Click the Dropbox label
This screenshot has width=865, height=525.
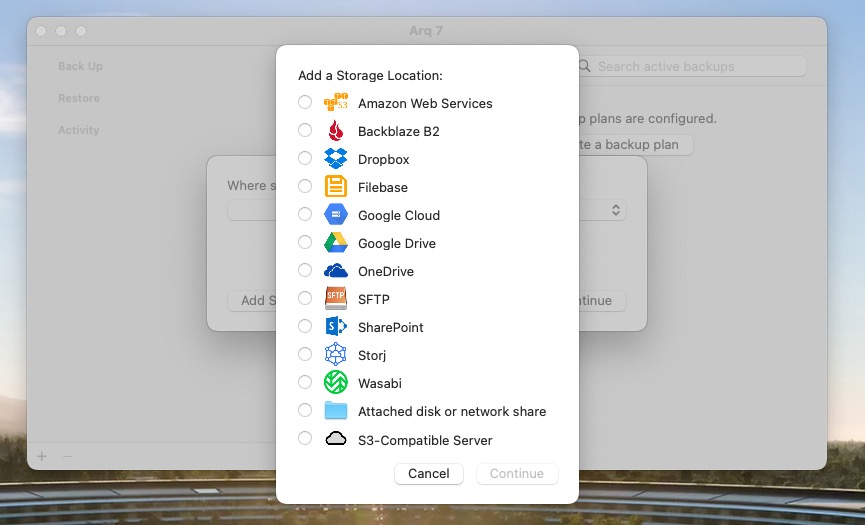coord(383,159)
